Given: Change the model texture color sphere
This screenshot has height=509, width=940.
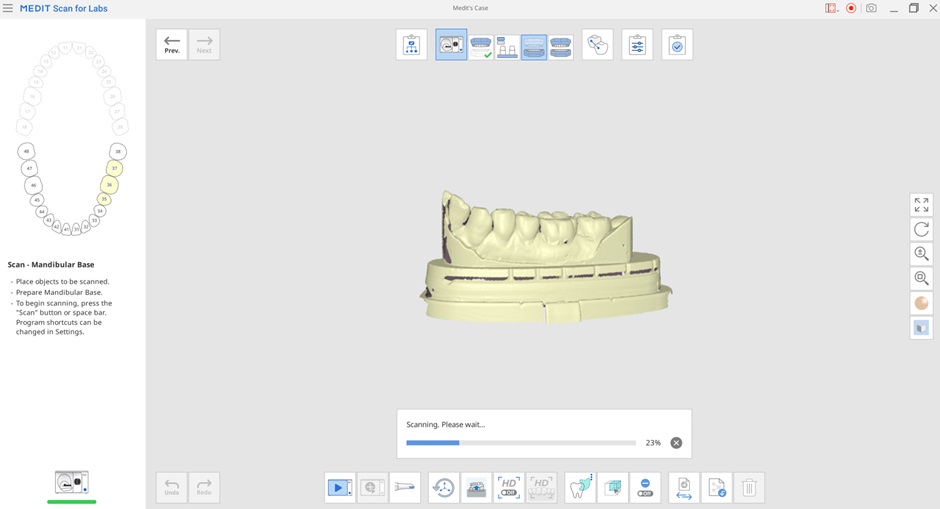Looking at the screenshot, I should [x=921, y=303].
